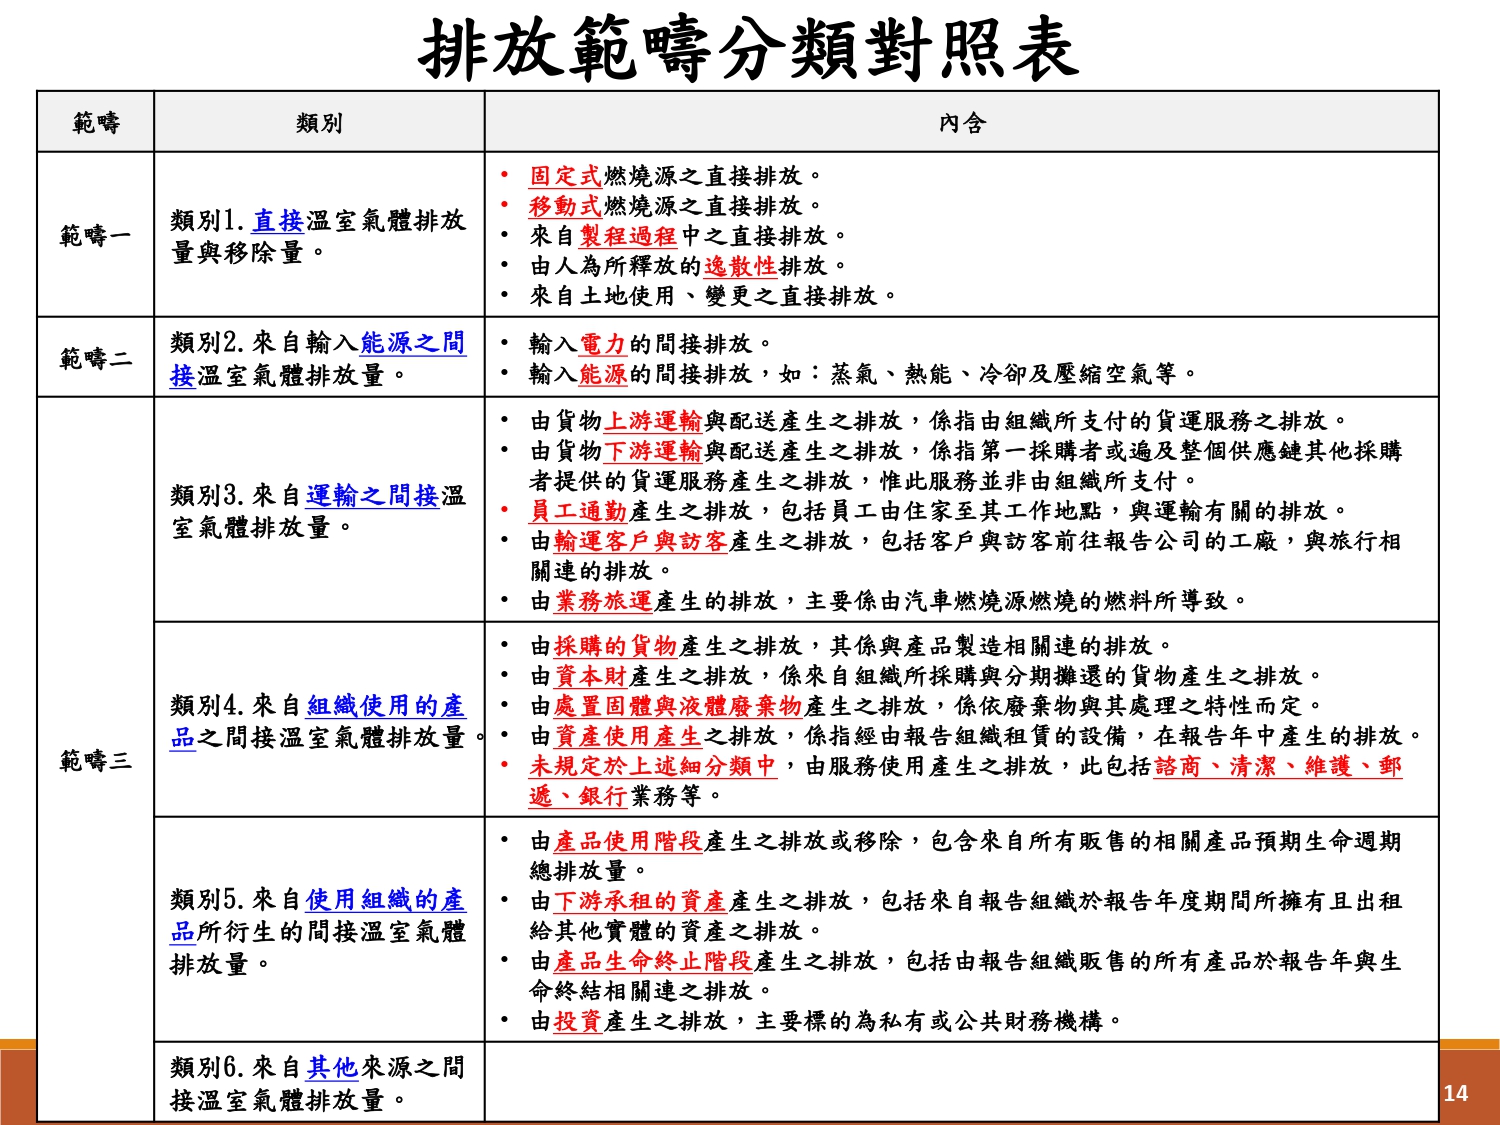Click the underlined 處置固體與液體廢棄物 phrase

coord(678,706)
